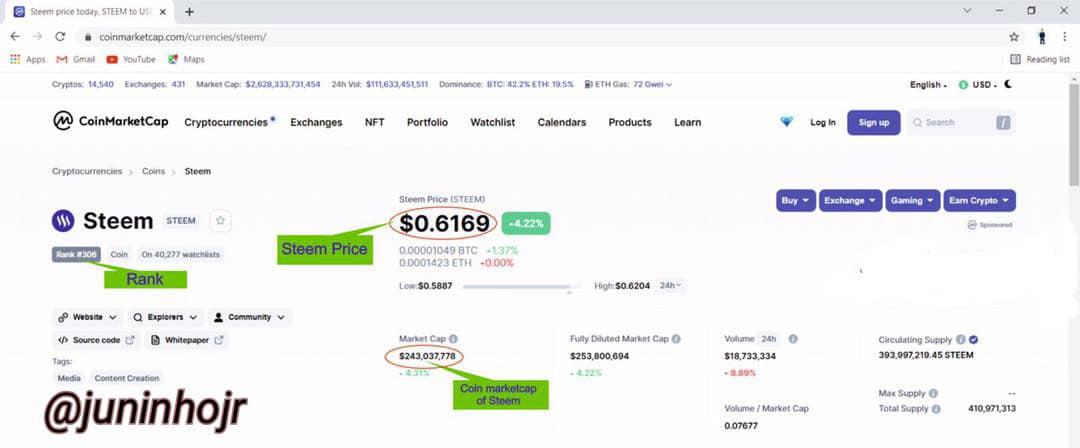Go to Watchlist
This screenshot has width=1080, height=448.
492,122
